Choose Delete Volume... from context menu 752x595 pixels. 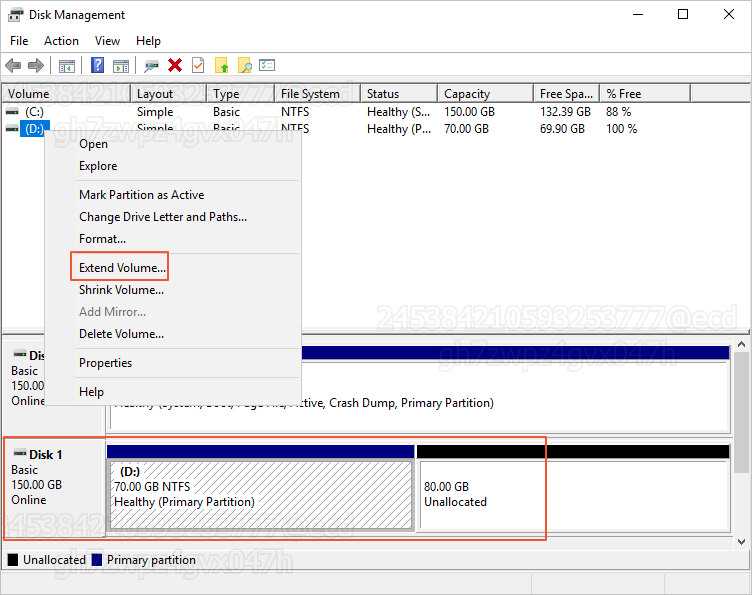(x=173, y=334)
